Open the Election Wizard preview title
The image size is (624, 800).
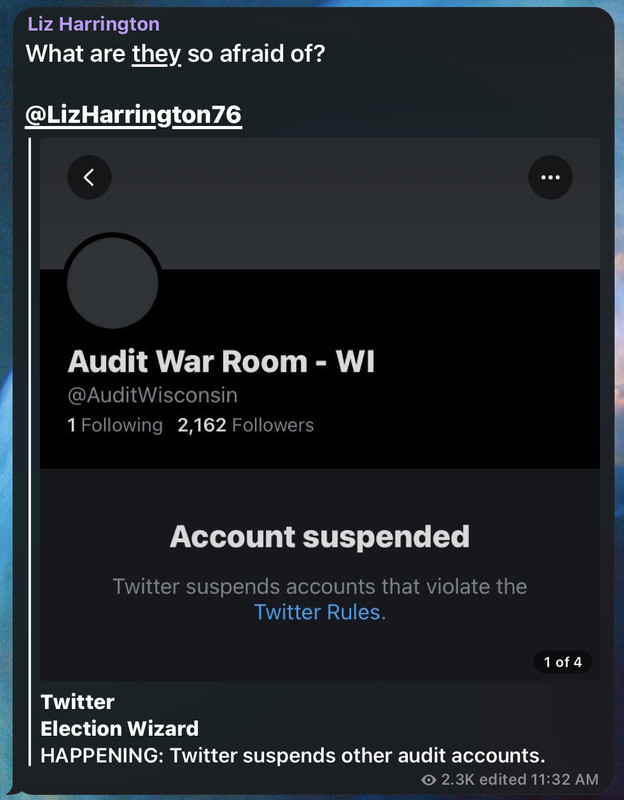click(x=119, y=729)
